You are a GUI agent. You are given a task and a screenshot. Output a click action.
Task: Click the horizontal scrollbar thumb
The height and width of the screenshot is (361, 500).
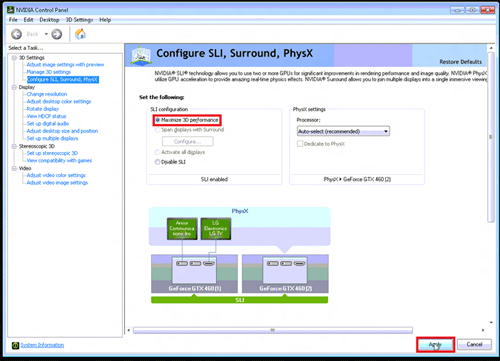pos(273,330)
